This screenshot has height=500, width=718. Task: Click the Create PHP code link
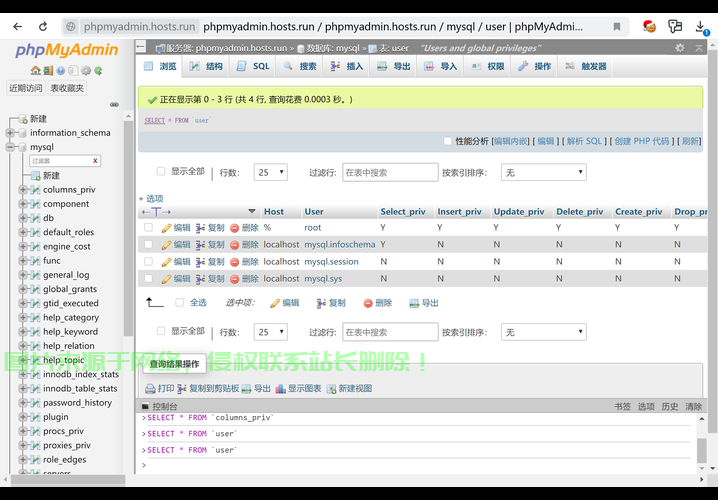[x=642, y=141]
